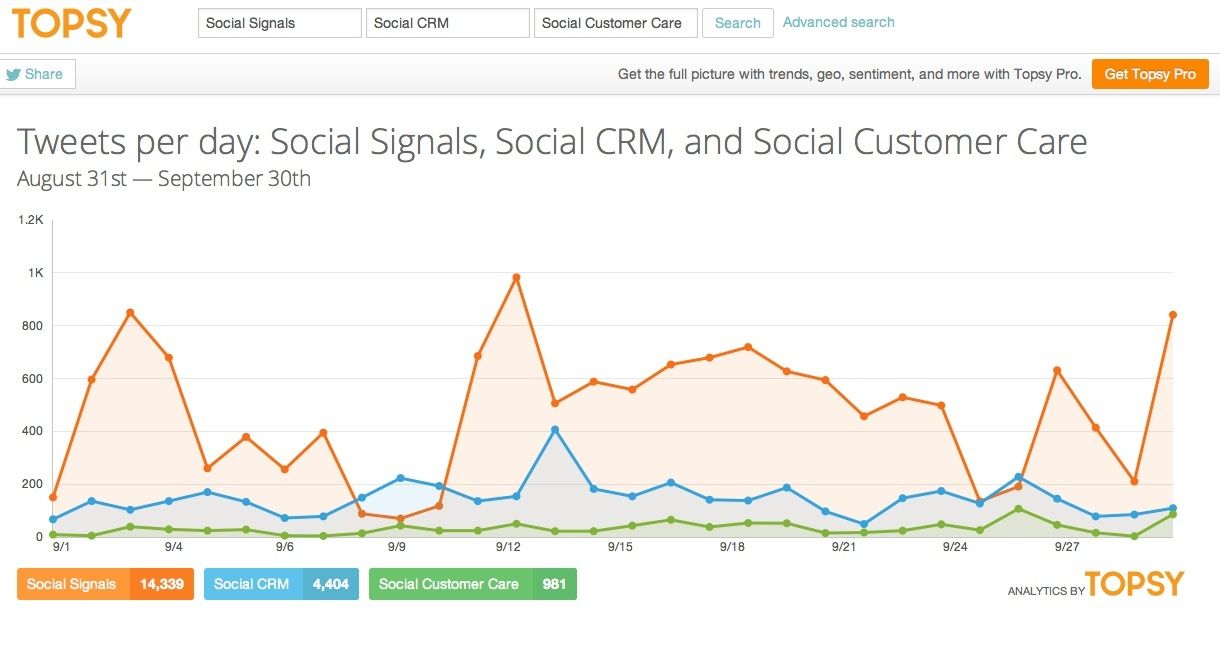Click the 981 Social Customer Care count
This screenshot has width=1220, height=658.
pos(554,584)
